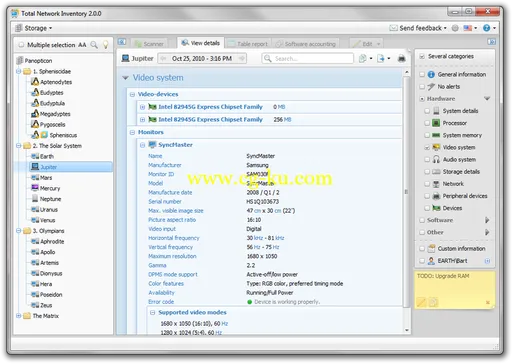512x364 pixels.
Task: Check the System details checkbox
Action: 427,111
